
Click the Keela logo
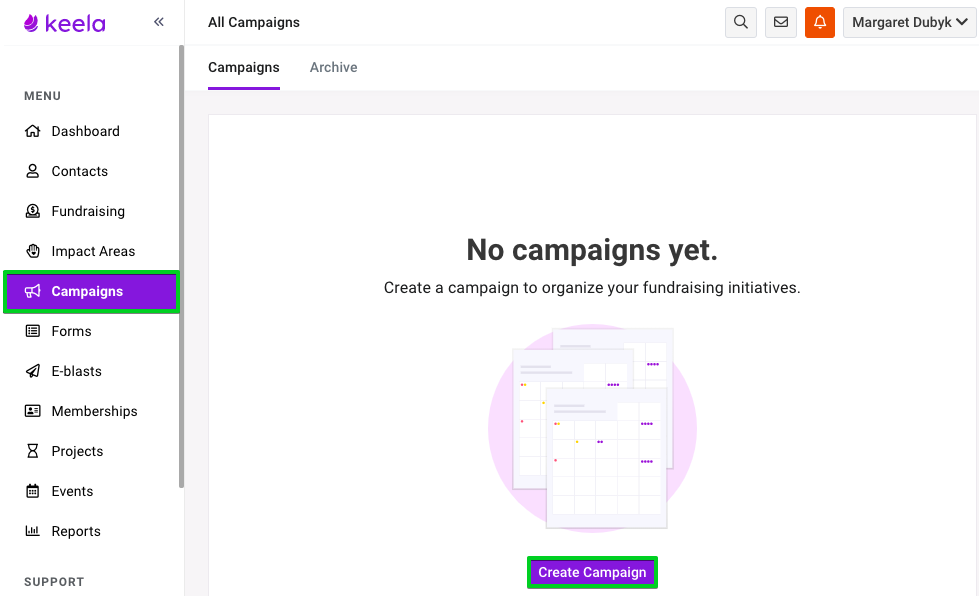(x=64, y=23)
